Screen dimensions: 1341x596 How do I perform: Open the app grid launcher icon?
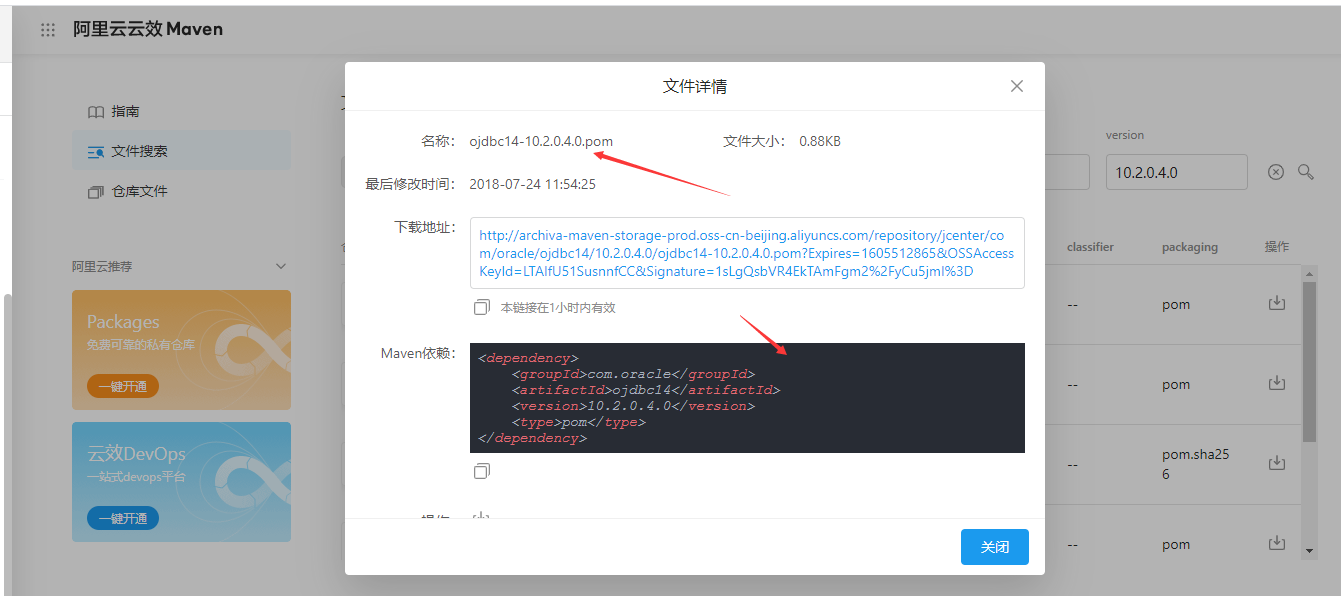(48, 30)
